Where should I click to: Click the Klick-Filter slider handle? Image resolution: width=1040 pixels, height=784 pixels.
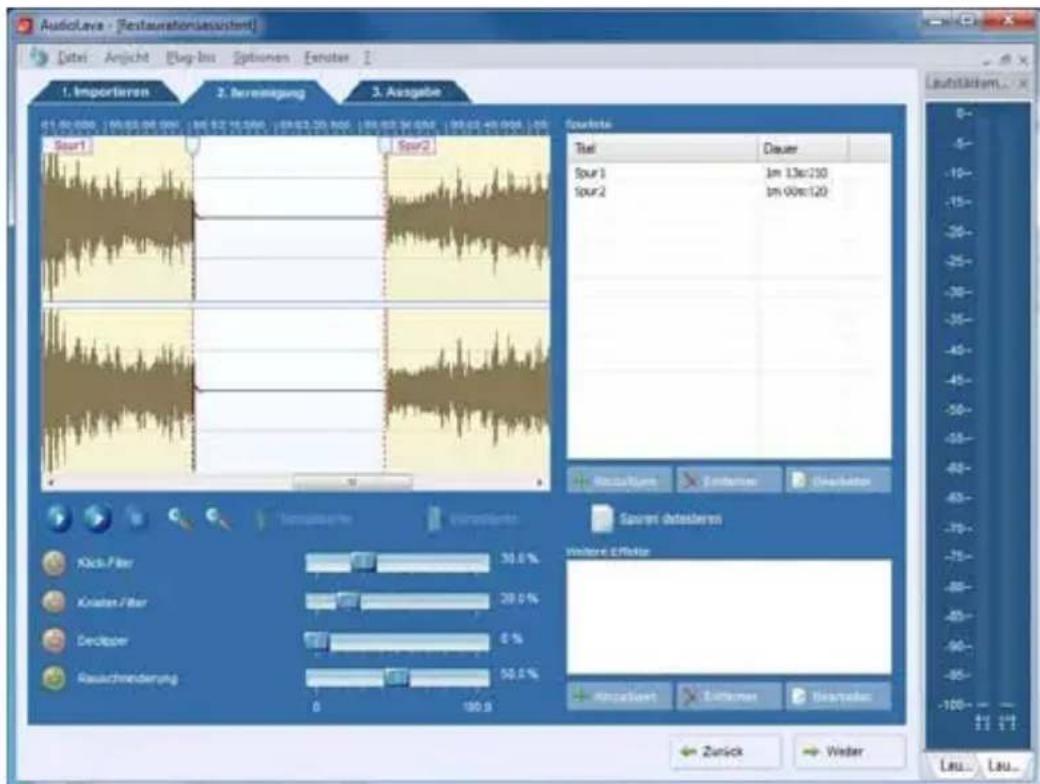click(x=362, y=562)
